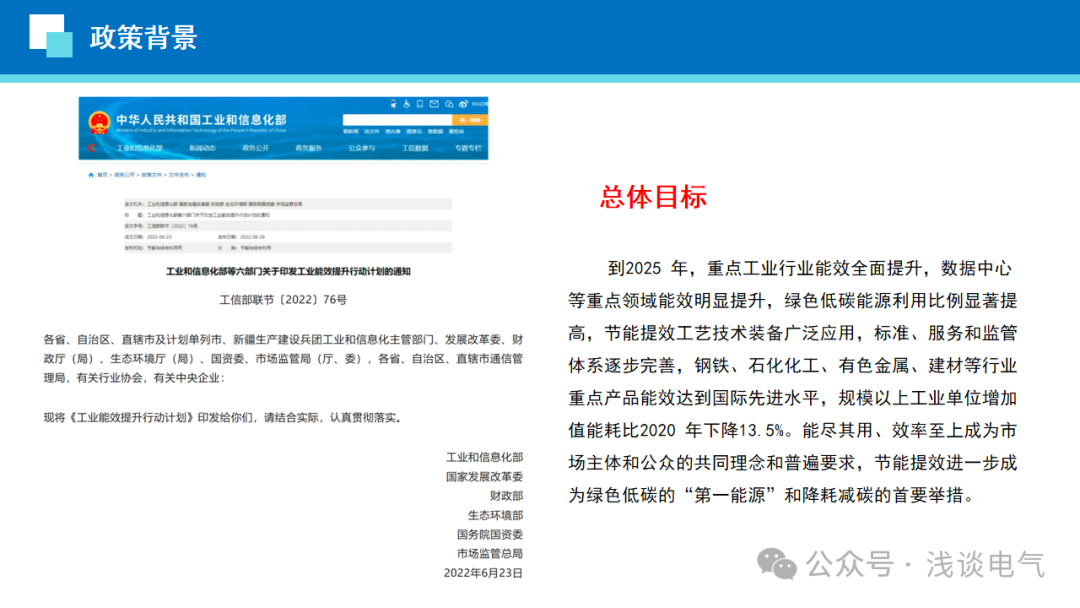This screenshot has width=1080, height=608.
Task: Click the signature line 国务院国资委
Action: 490,534
